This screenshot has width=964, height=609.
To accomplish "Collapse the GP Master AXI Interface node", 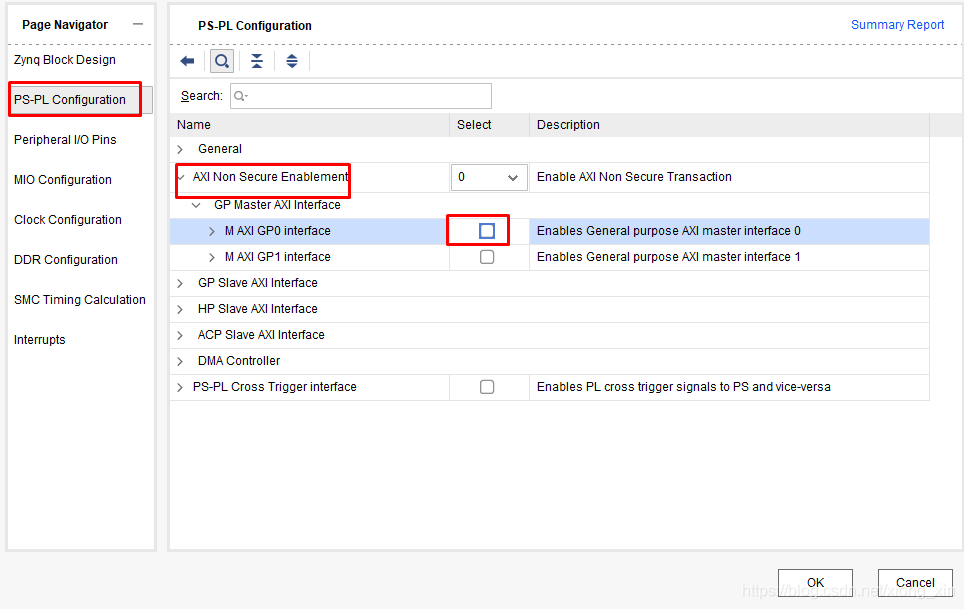I will point(196,205).
